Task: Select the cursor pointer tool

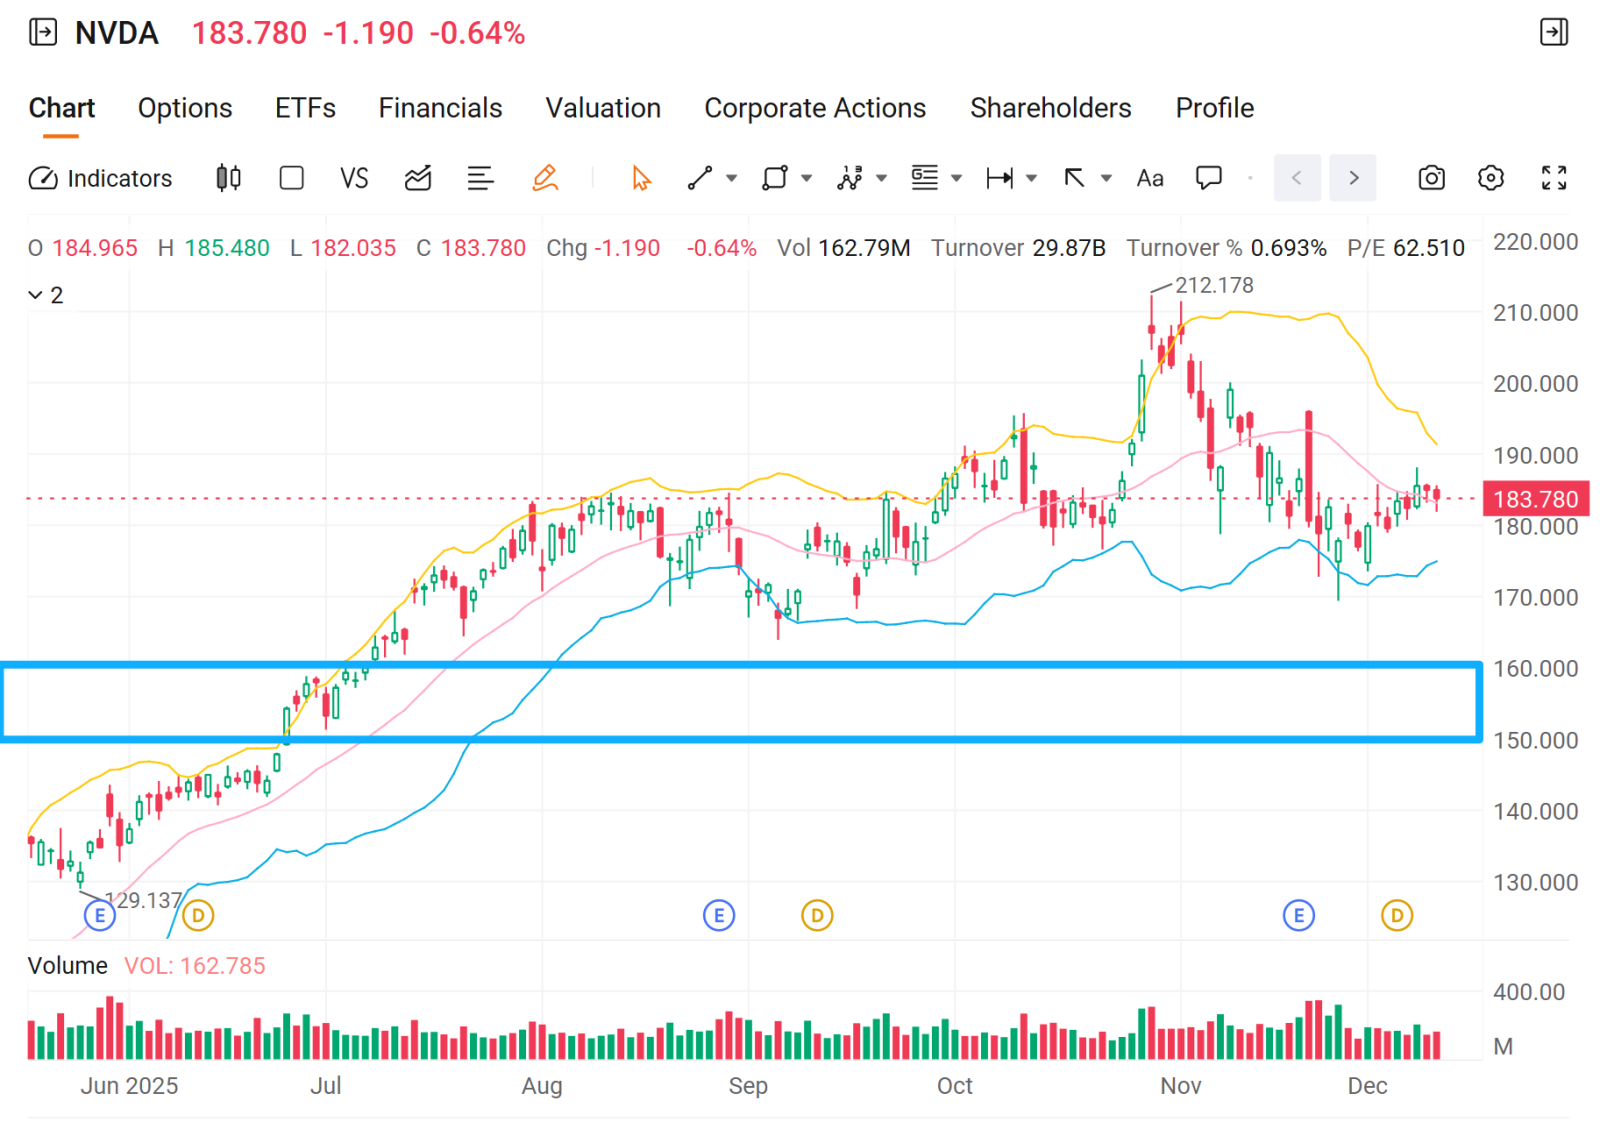Action: click(x=641, y=178)
